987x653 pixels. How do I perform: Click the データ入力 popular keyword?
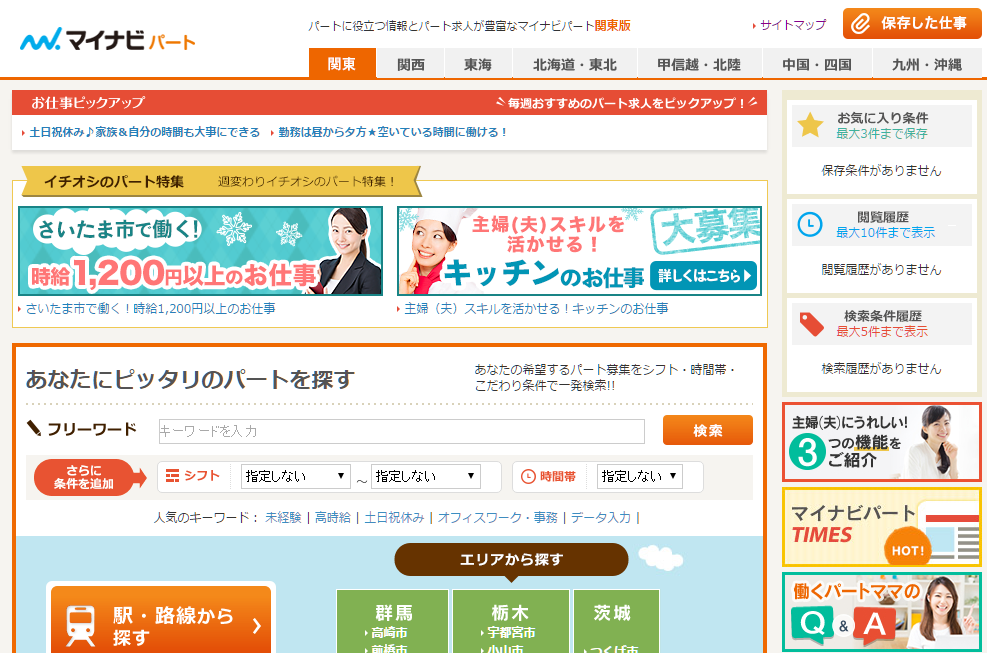coord(601,518)
